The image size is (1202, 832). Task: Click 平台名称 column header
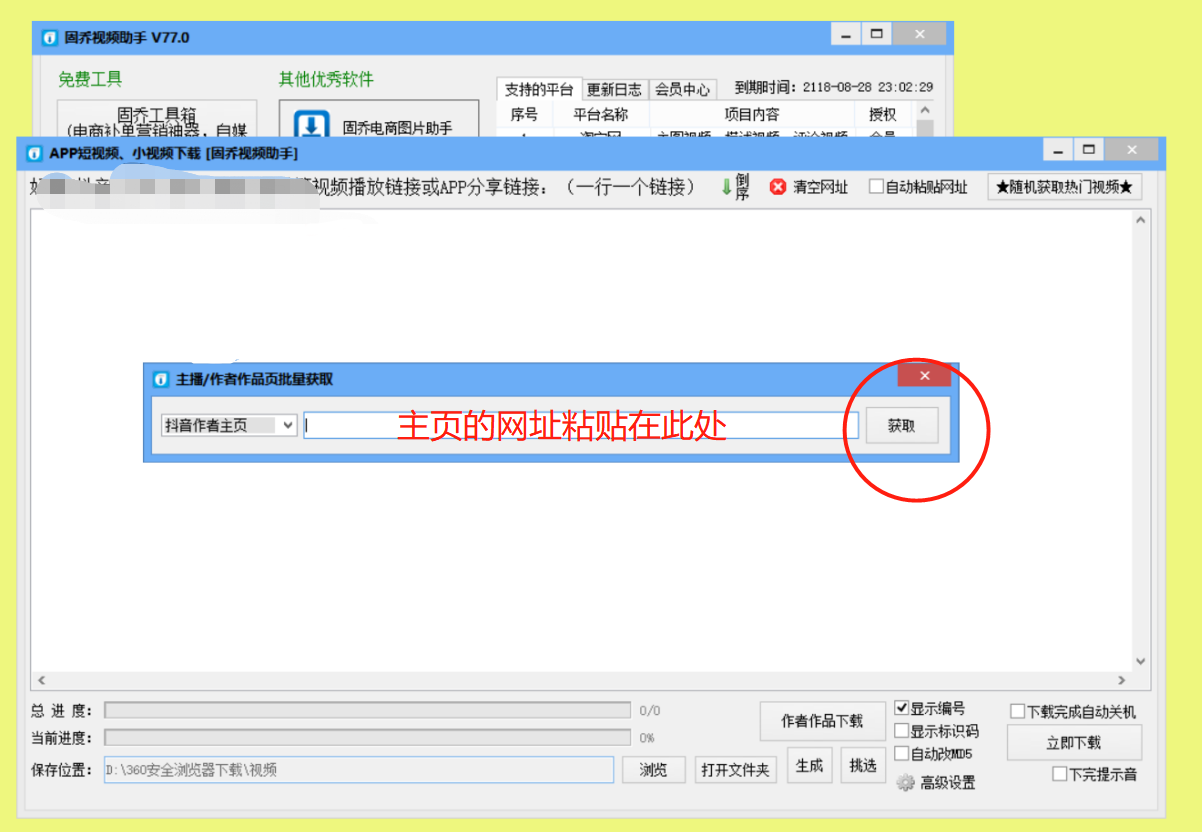click(x=601, y=115)
